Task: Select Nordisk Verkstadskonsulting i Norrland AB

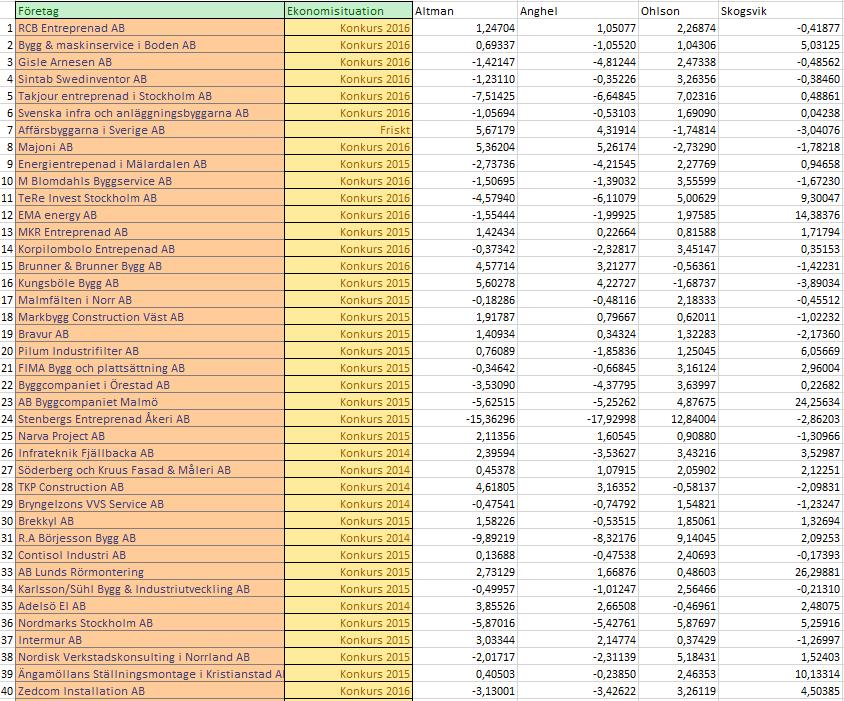Action: tap(150, 657)
